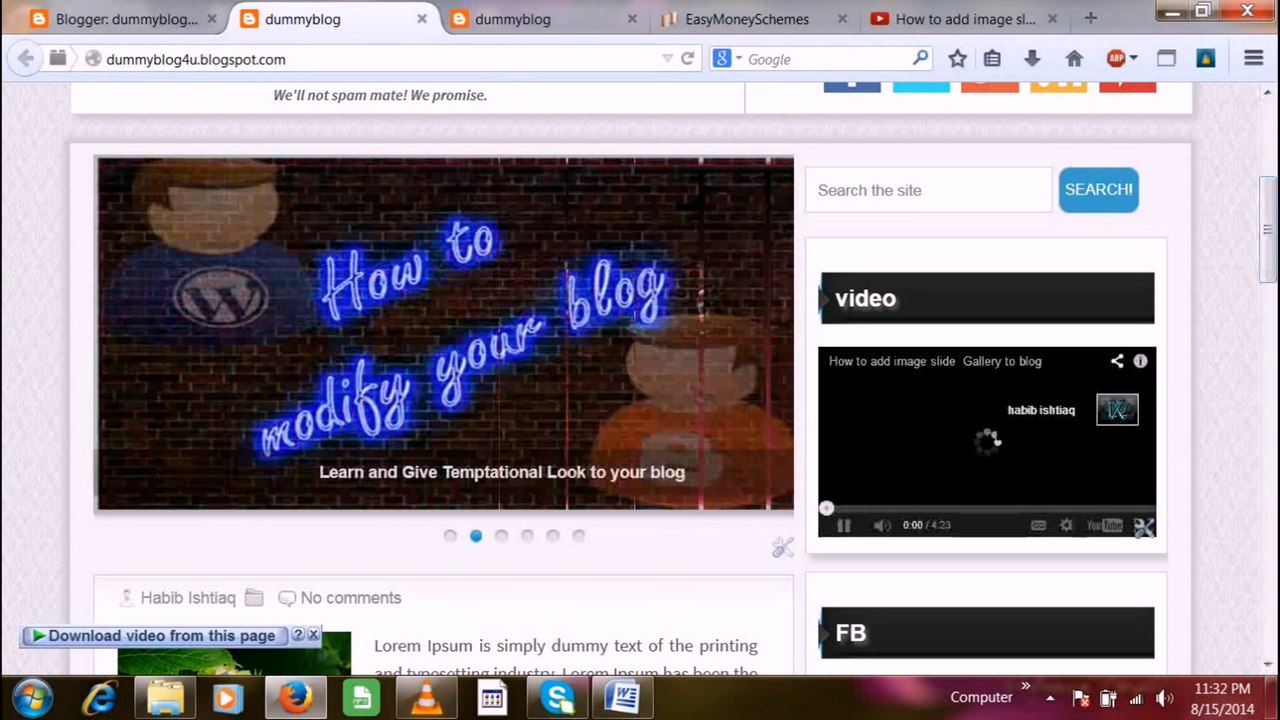Click the magnifier icon in Google search box
This screenshot has height=720, width=1280.
pos(920,59)
